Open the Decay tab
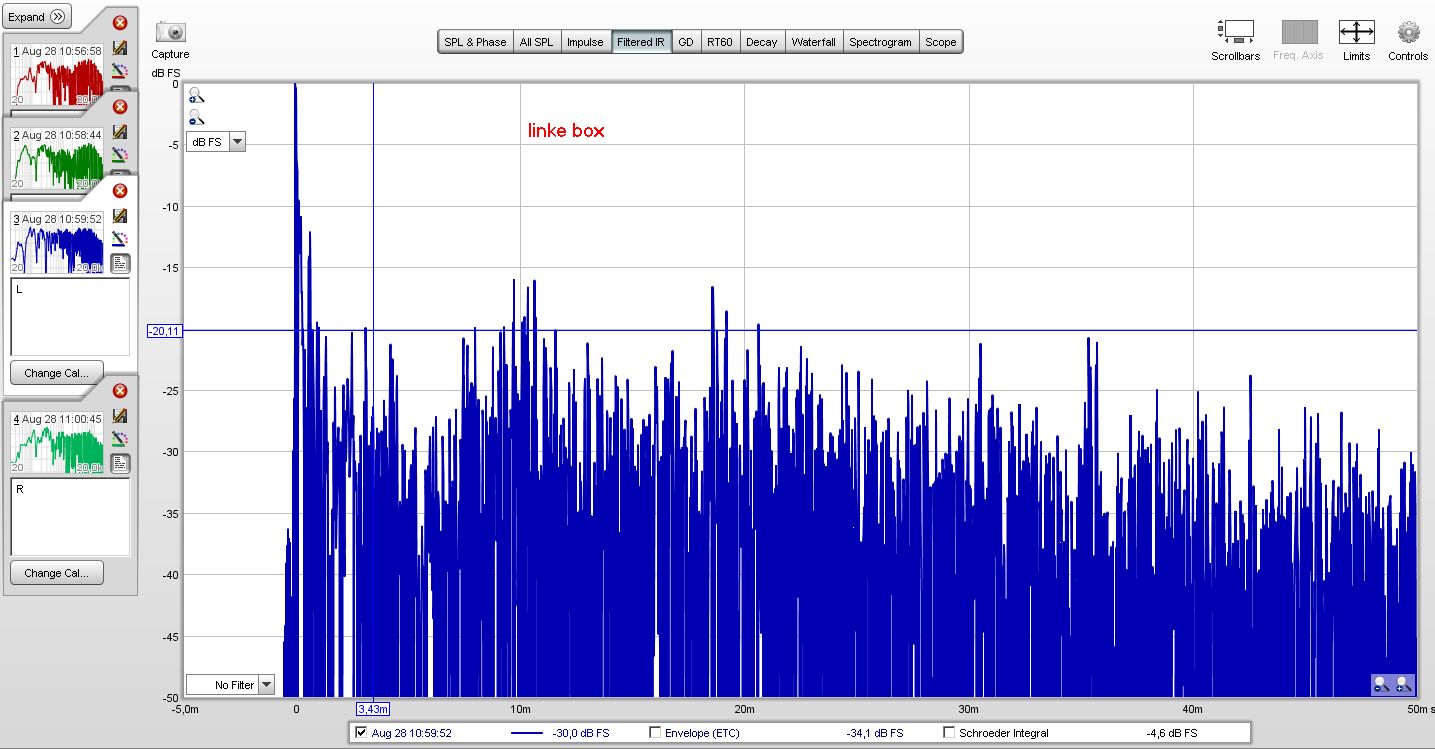 (x=762, y=42)
